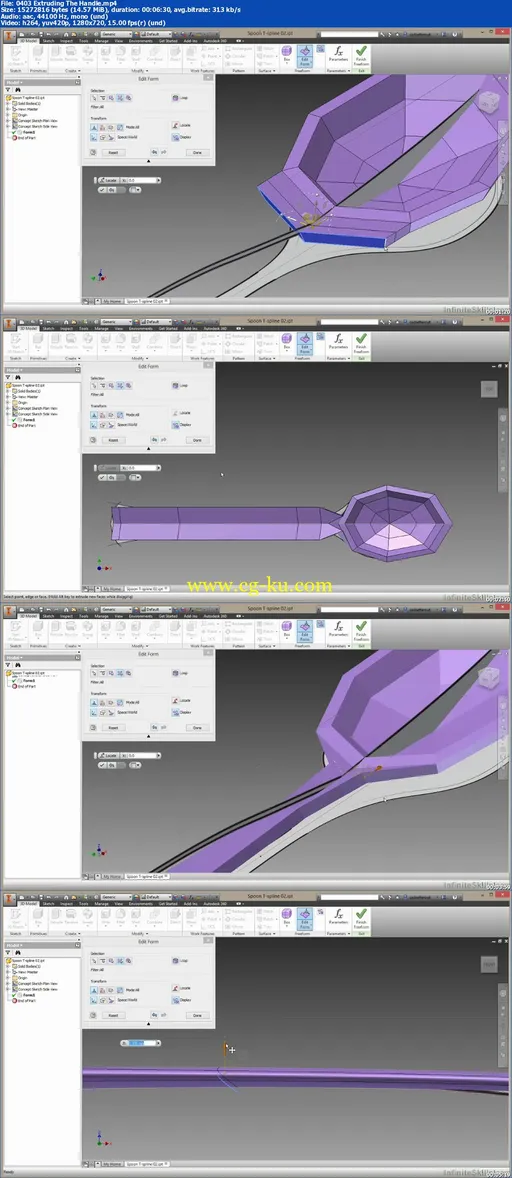Click X 0.0 value field in third frame
Viewport: 512px width, 1178px height.
point(142,755)
